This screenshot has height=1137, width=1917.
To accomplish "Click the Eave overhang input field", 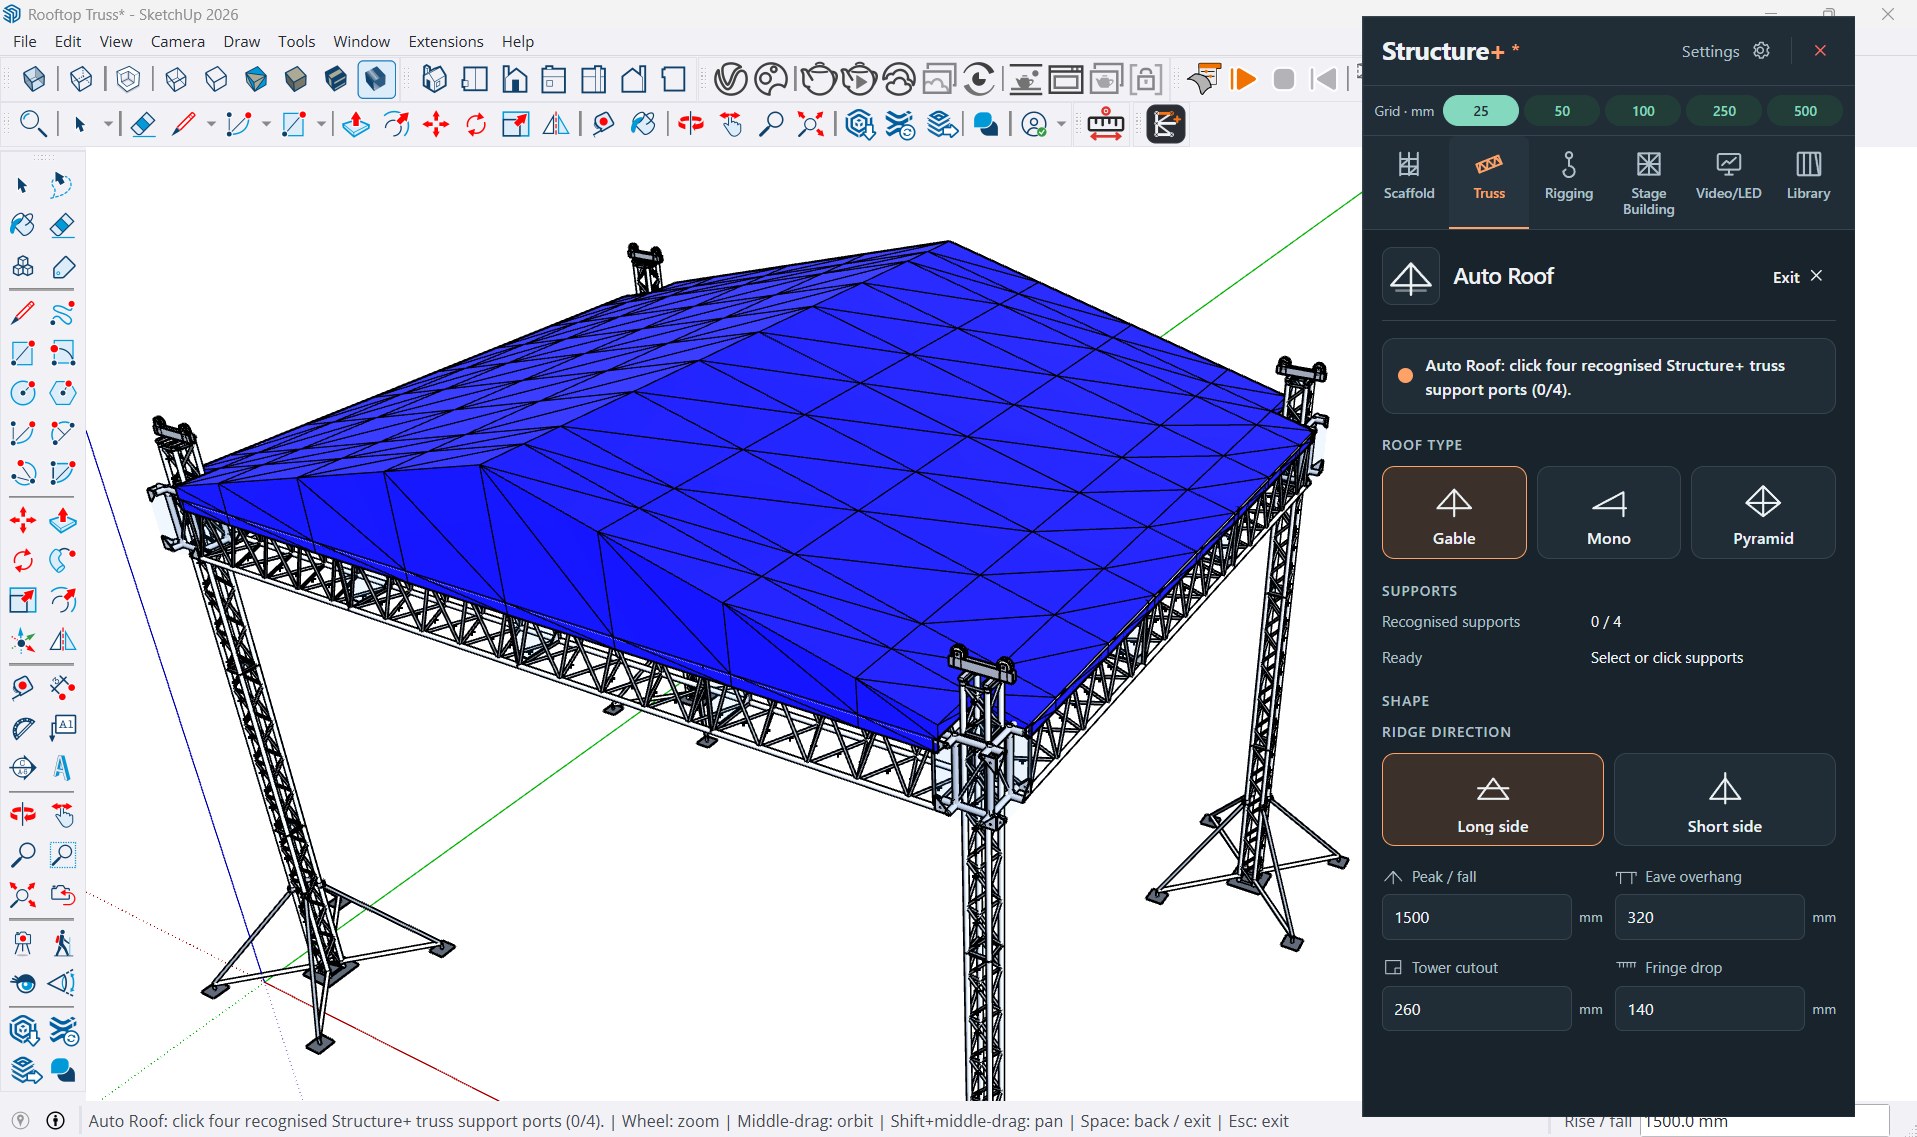I will coord(1709,917).
